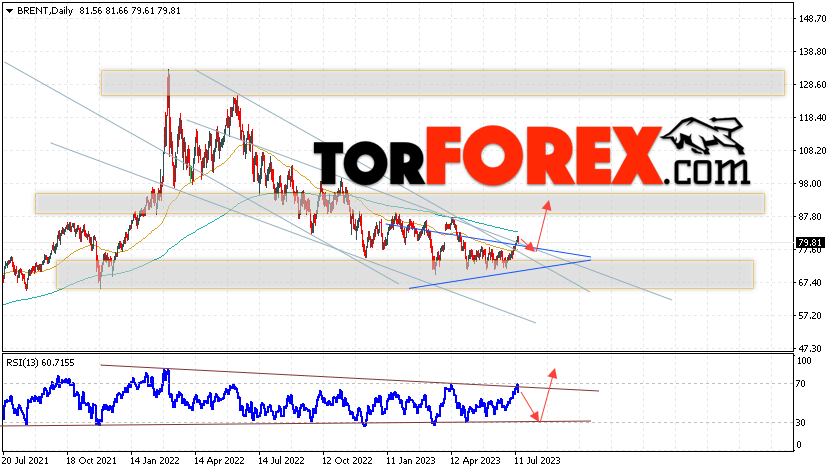Click the 98.00 price axis label
833x472 pixels.
pos(811,183)
